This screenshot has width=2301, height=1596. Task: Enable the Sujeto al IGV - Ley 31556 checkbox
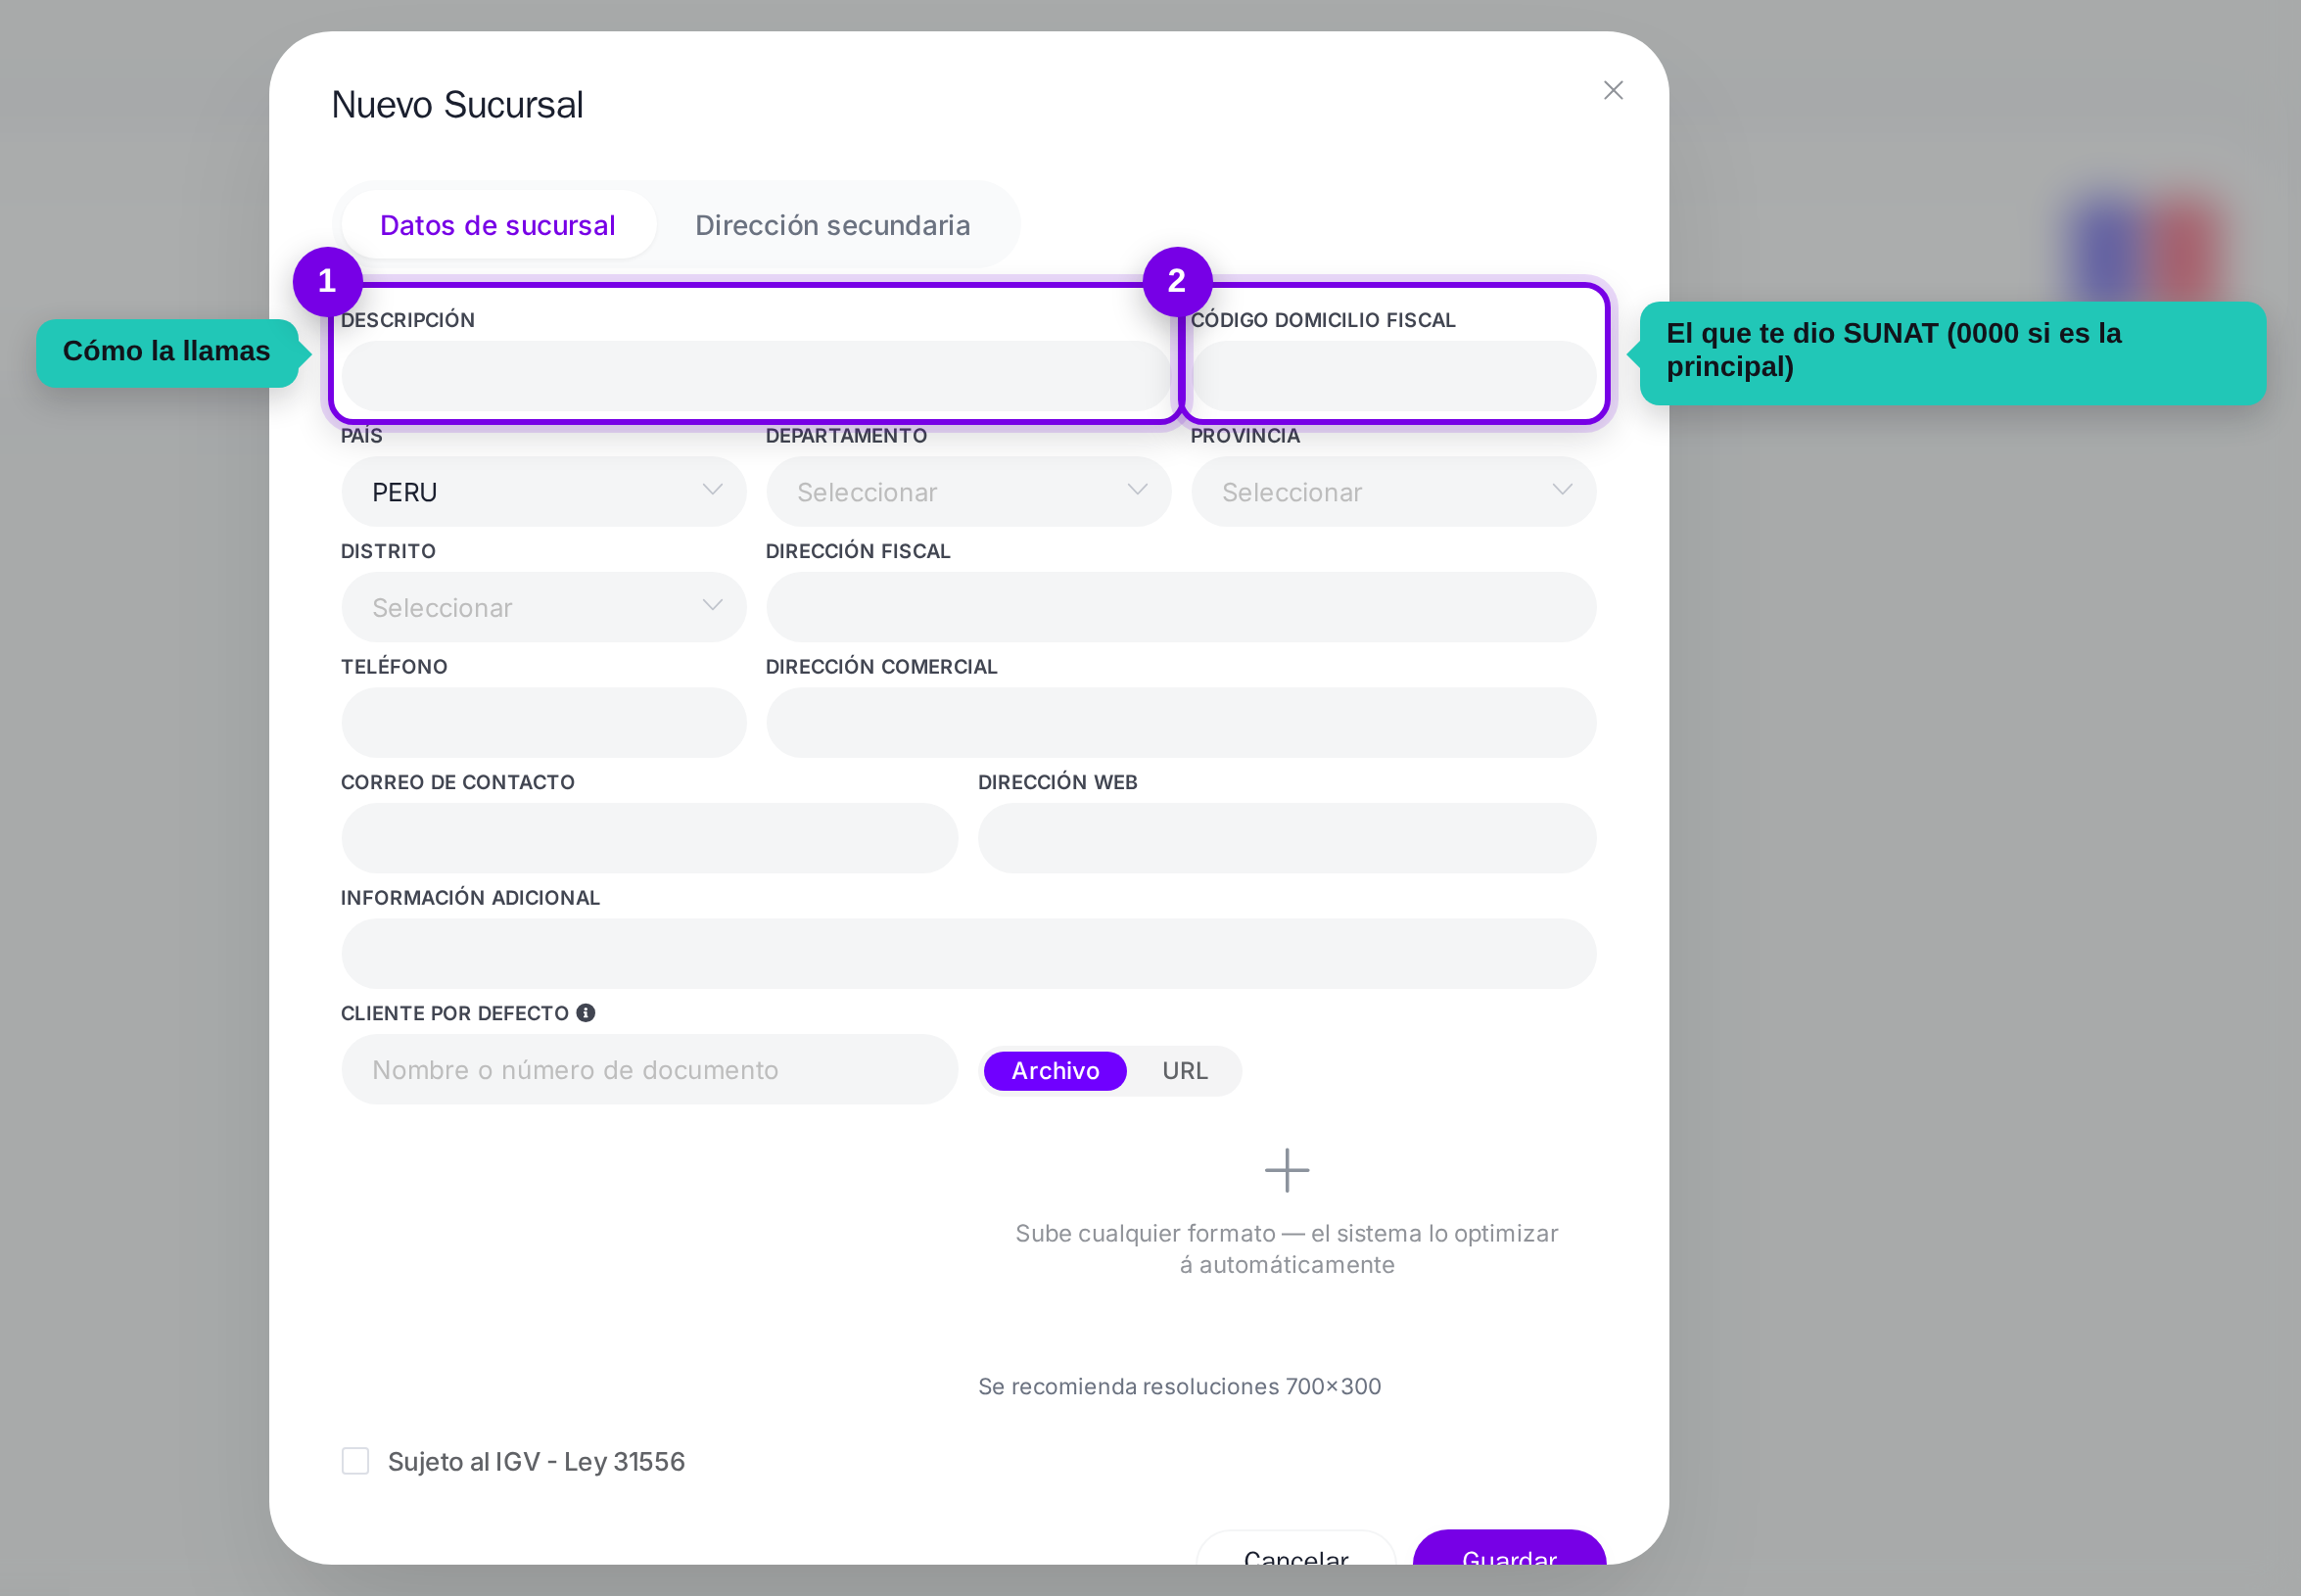point(355,1461)
